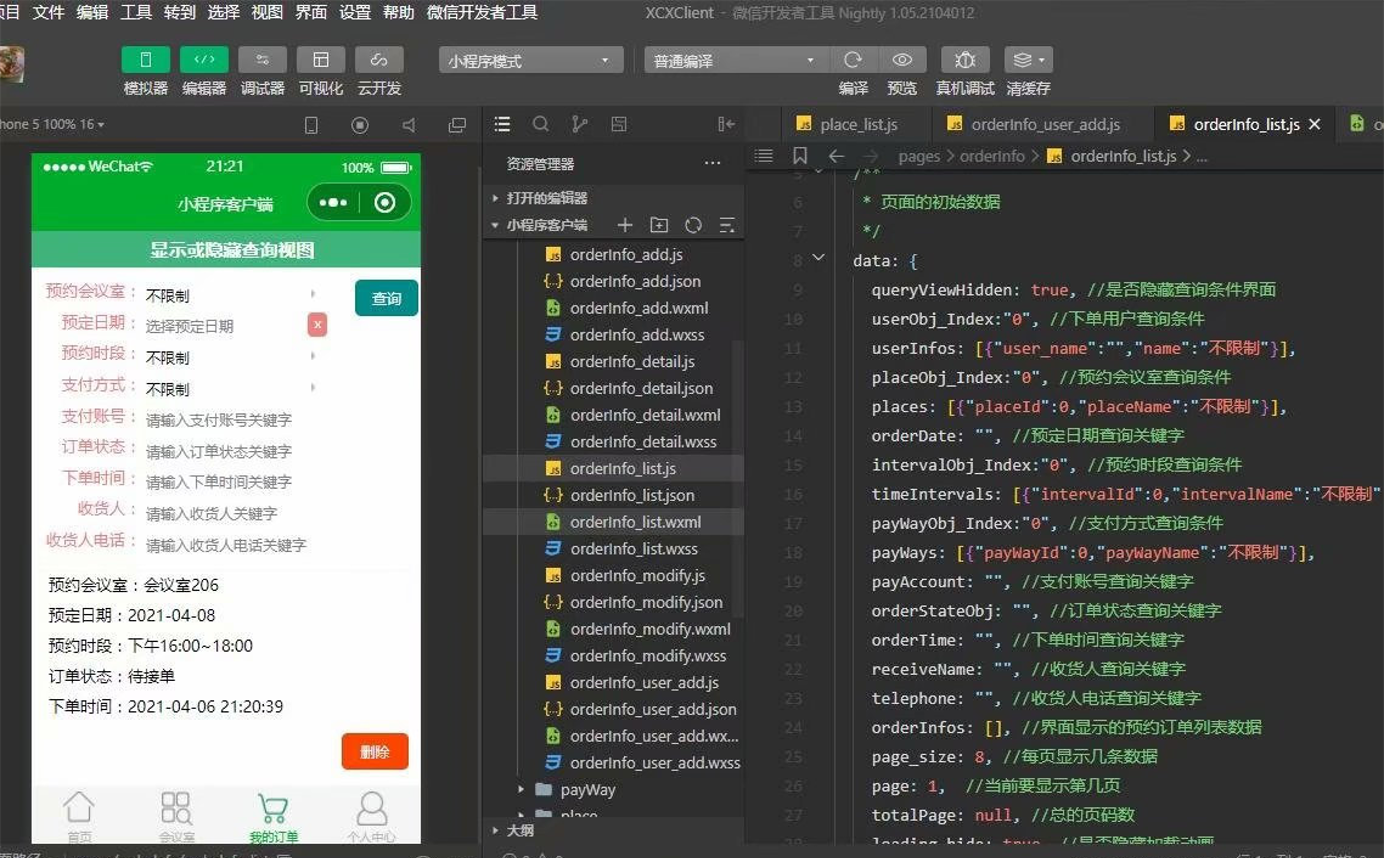Click the capsule close circle icon
The width and height of the screenshot is (1385, 858).
[385, 203]
